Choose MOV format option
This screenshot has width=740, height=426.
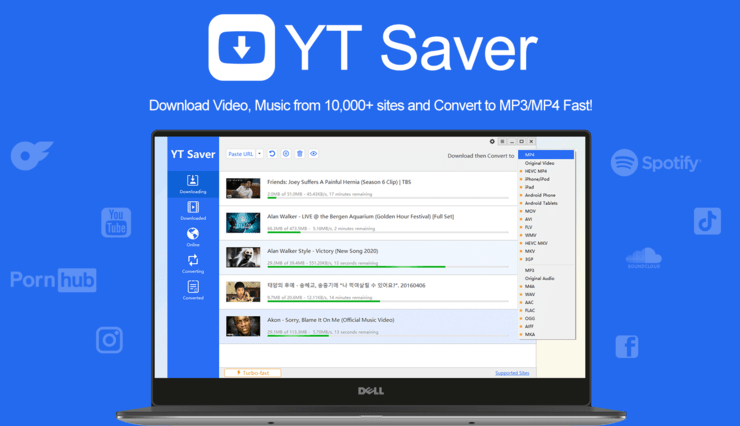[530, 211]
